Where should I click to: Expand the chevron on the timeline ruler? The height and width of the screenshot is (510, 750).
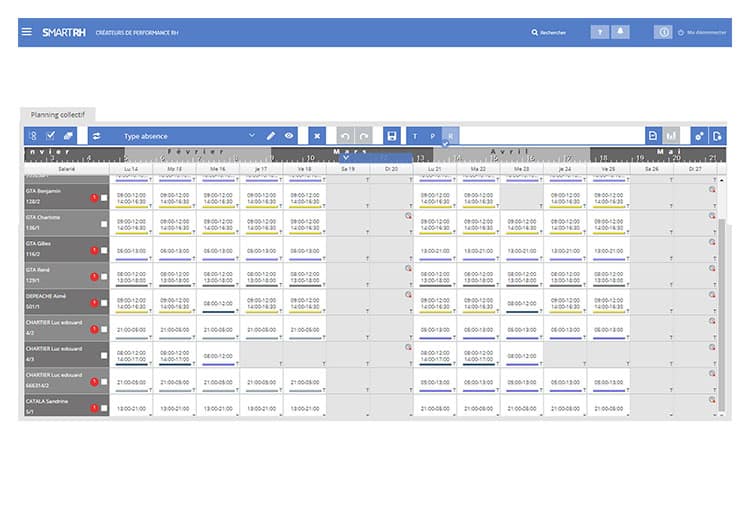345,157
